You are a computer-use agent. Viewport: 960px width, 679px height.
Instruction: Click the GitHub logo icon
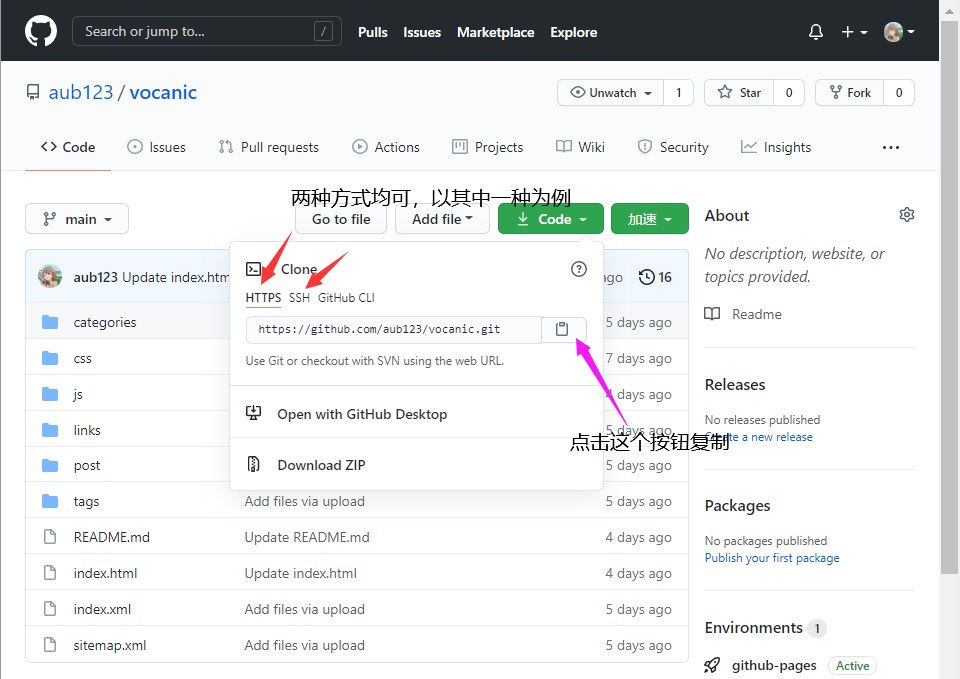click(41, 31)
